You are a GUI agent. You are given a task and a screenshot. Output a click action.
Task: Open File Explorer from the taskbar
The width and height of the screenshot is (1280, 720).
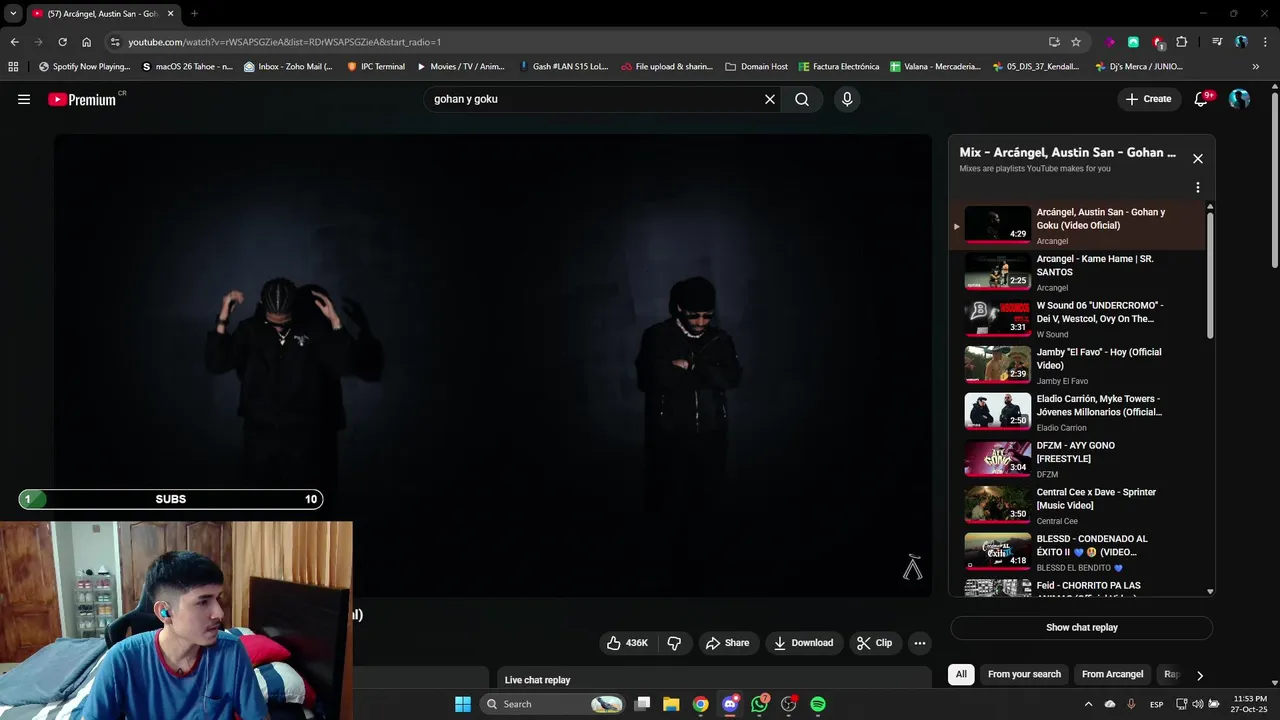pos(671,704)
